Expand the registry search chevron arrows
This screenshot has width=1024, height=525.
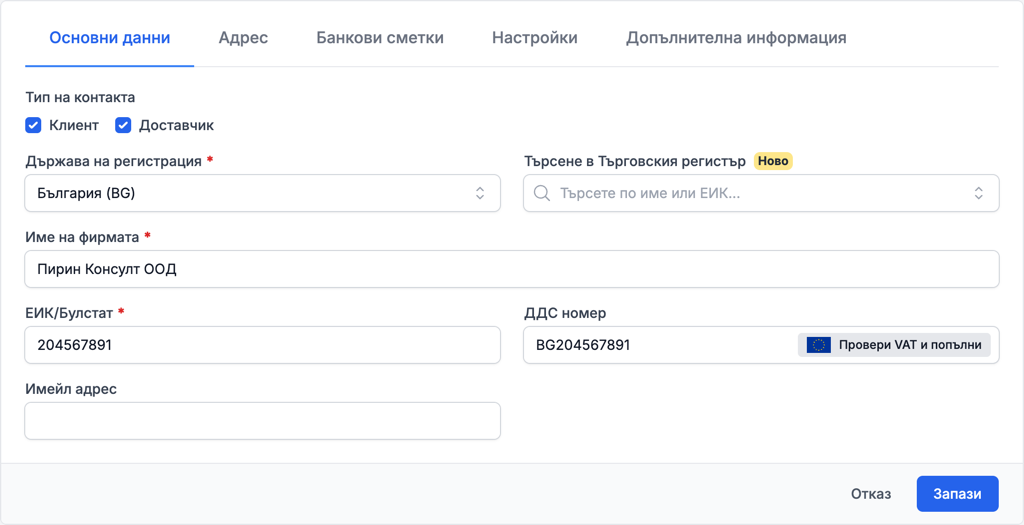[x=978, y=193]
